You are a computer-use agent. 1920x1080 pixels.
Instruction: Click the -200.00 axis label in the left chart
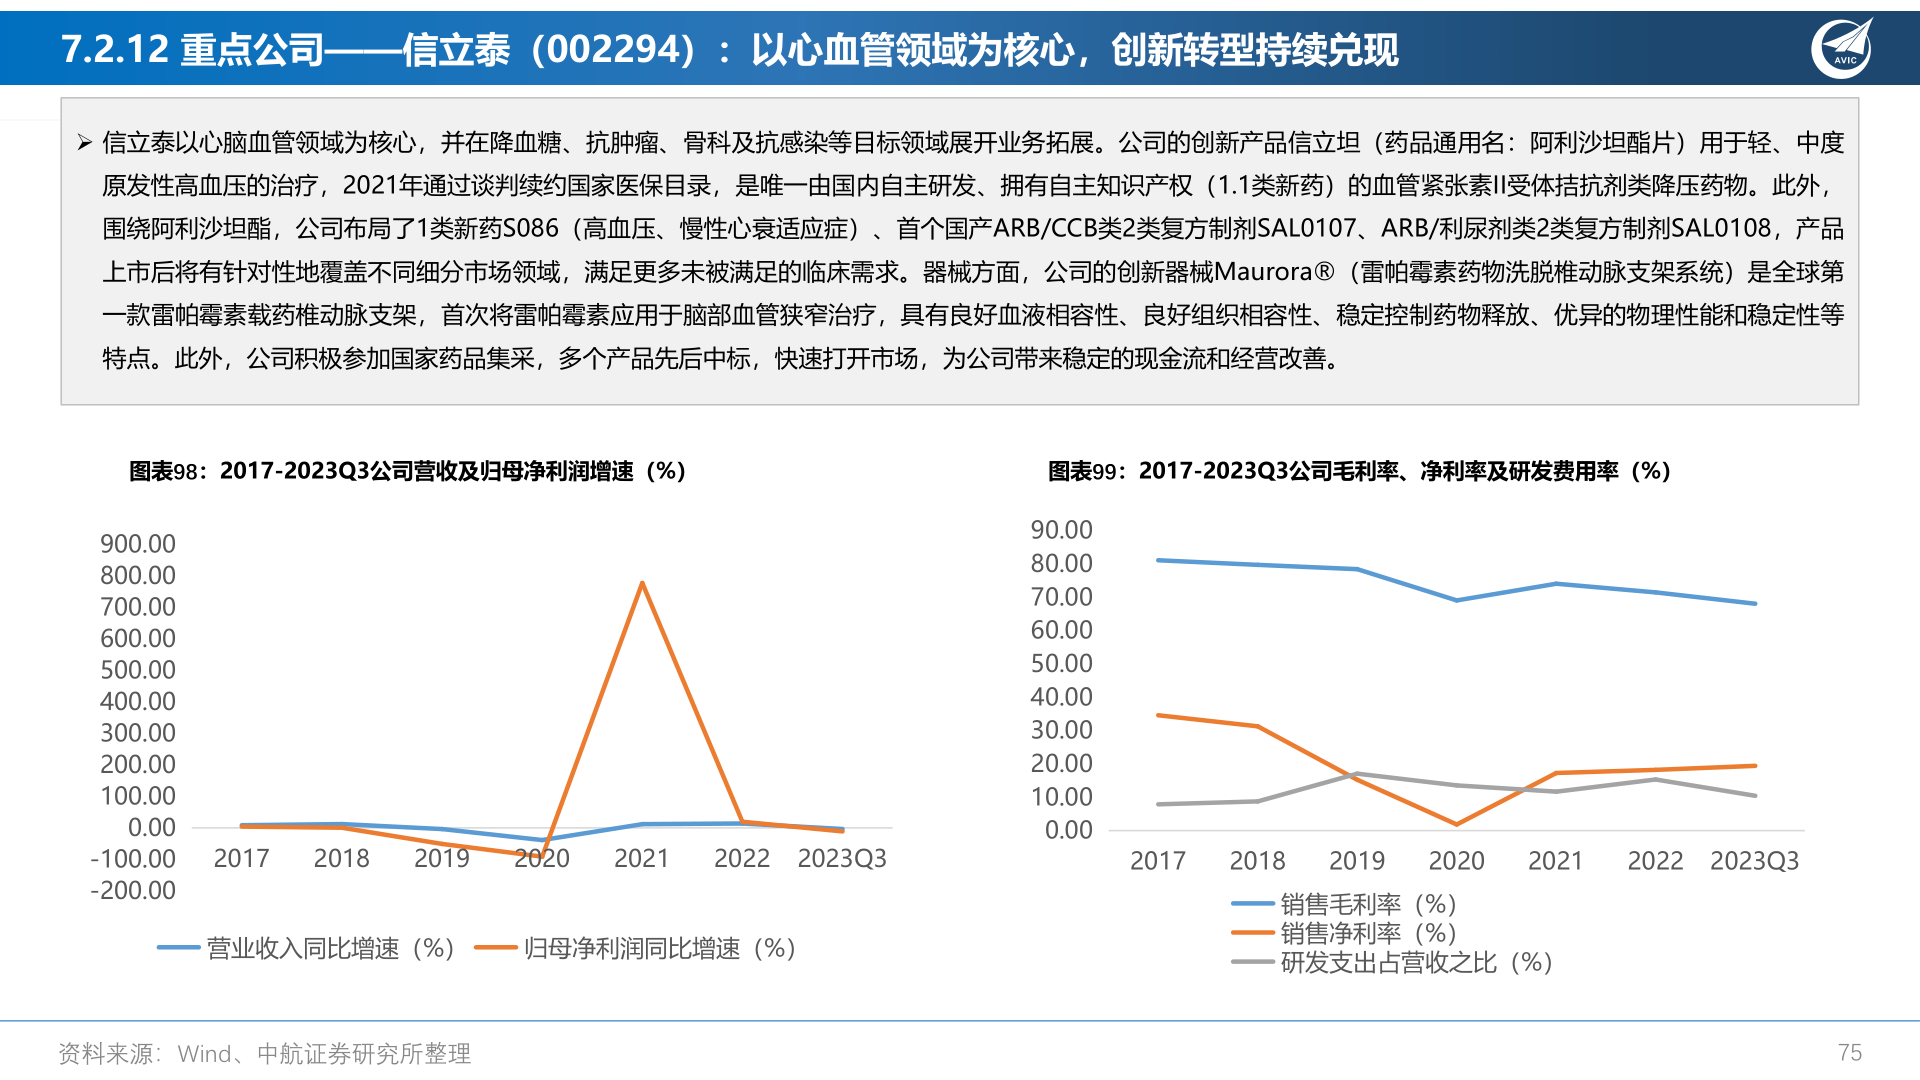click(x=133, y=890)
